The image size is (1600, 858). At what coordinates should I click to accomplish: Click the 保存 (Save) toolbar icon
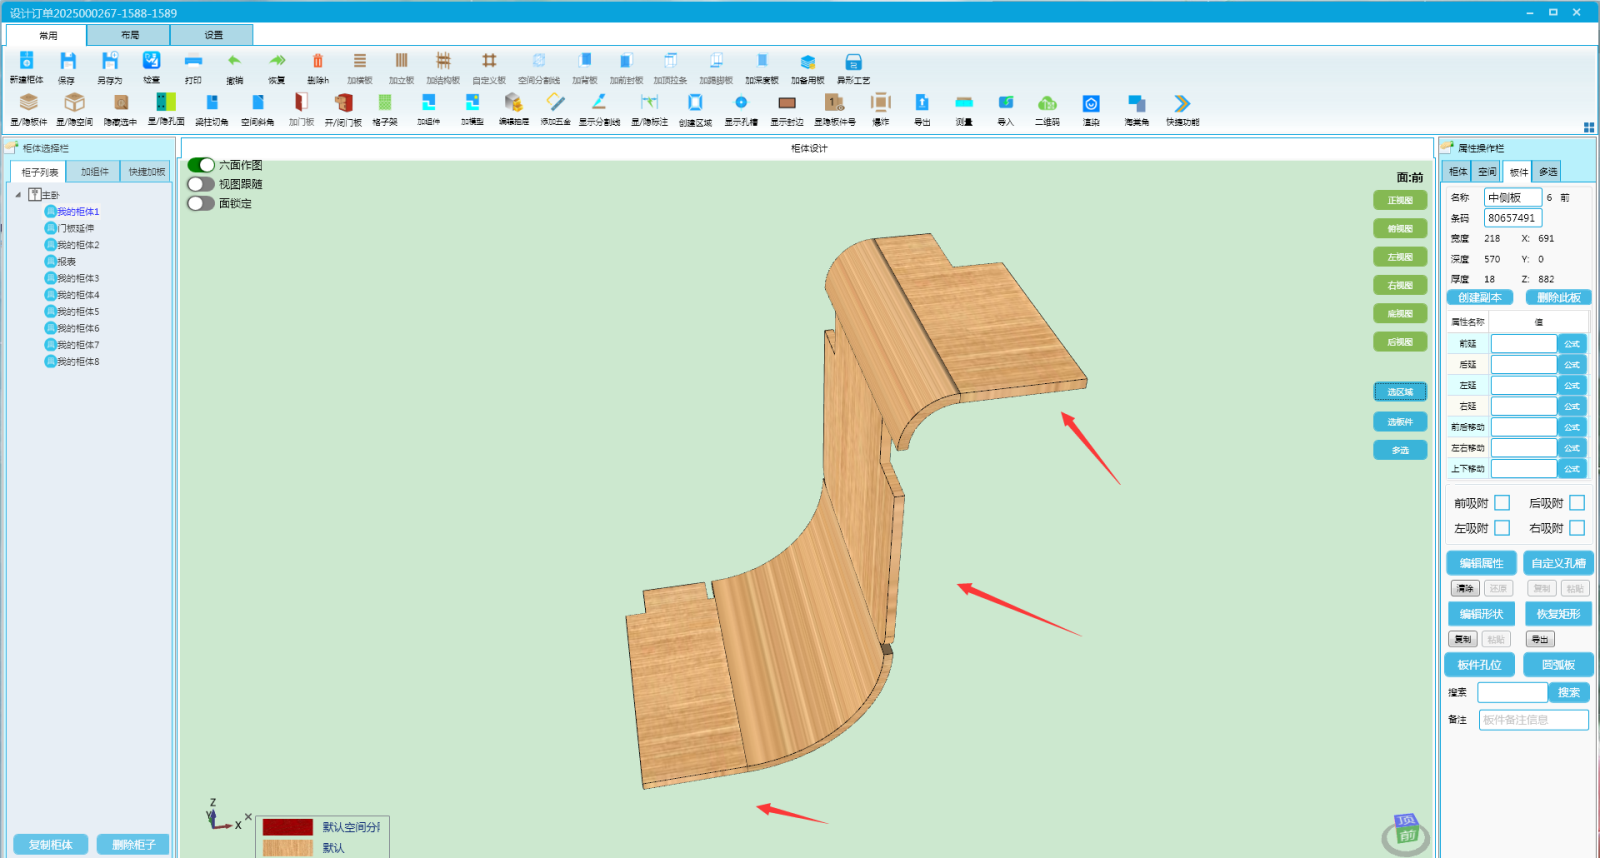(x=67, y=62)
